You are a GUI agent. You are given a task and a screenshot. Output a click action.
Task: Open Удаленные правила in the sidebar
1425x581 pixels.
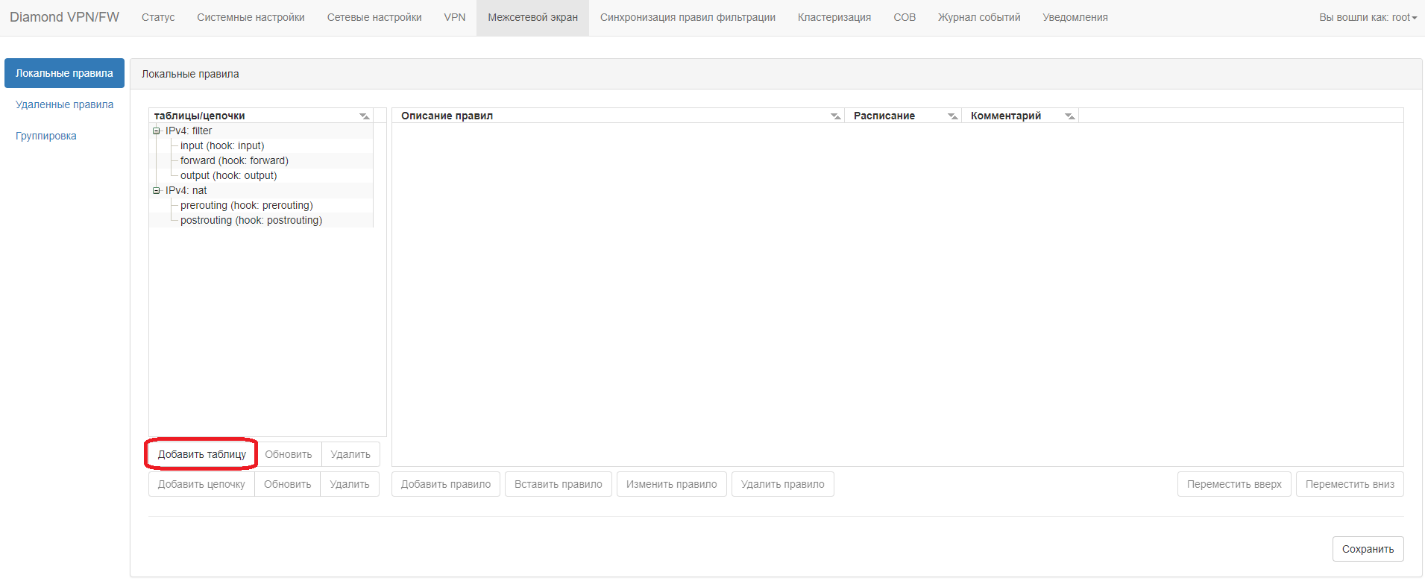[x=64, y=104]
